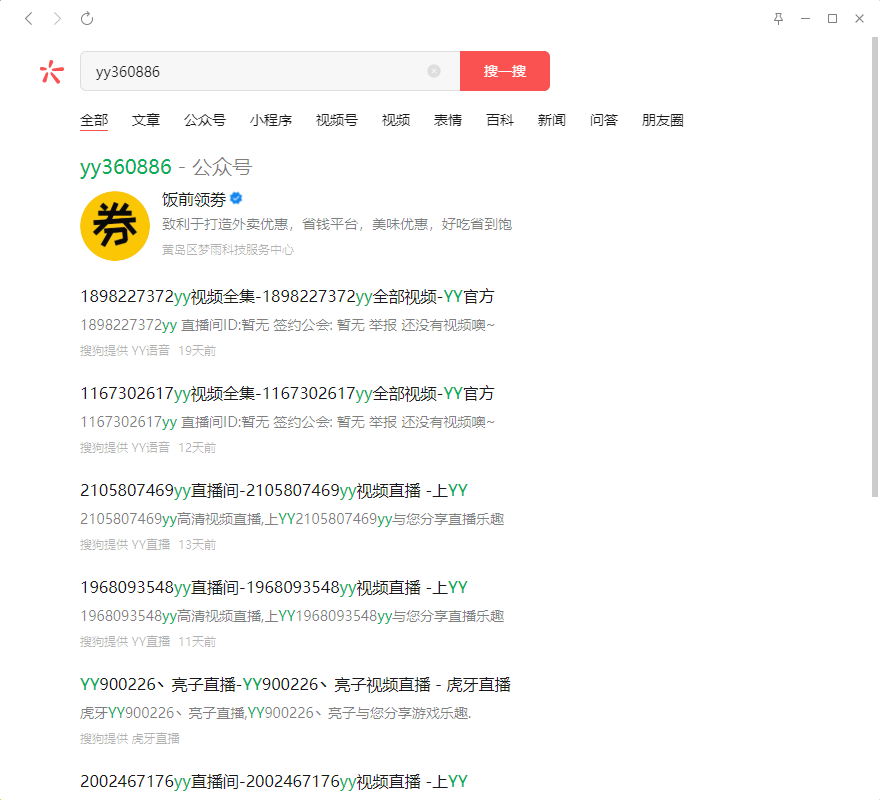
Task: Click the yellow 券 account avatar
Action: click(115, 226)
